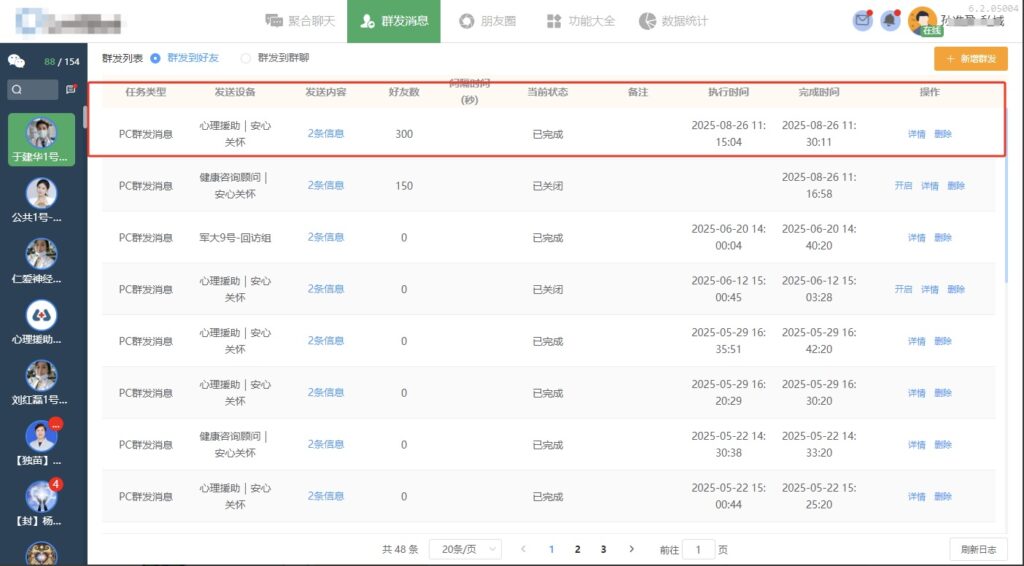Select the 群发到好友 radio option
Screen dimensions: 1024x566
(x=155, y=59)
